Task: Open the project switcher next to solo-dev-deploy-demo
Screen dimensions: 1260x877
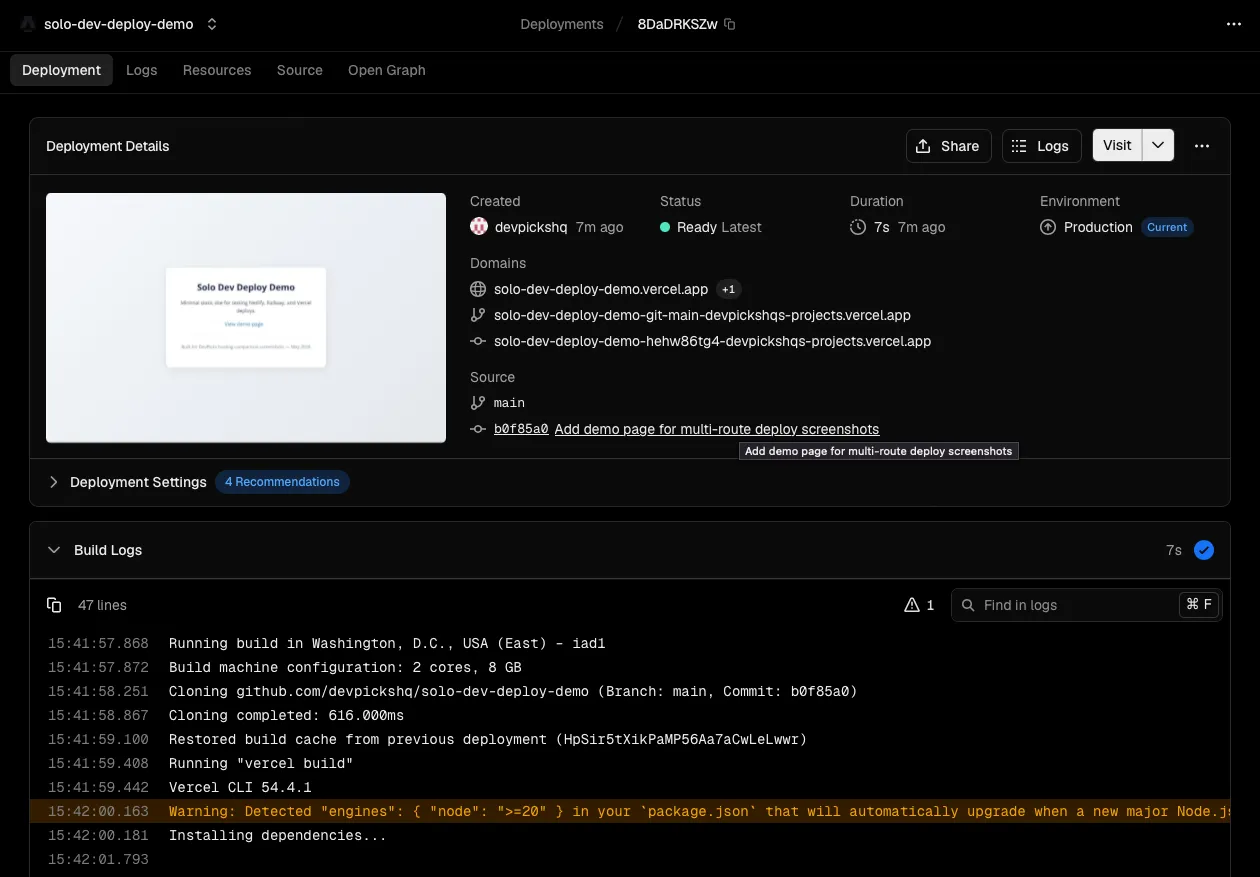Action: coord(212,24)
